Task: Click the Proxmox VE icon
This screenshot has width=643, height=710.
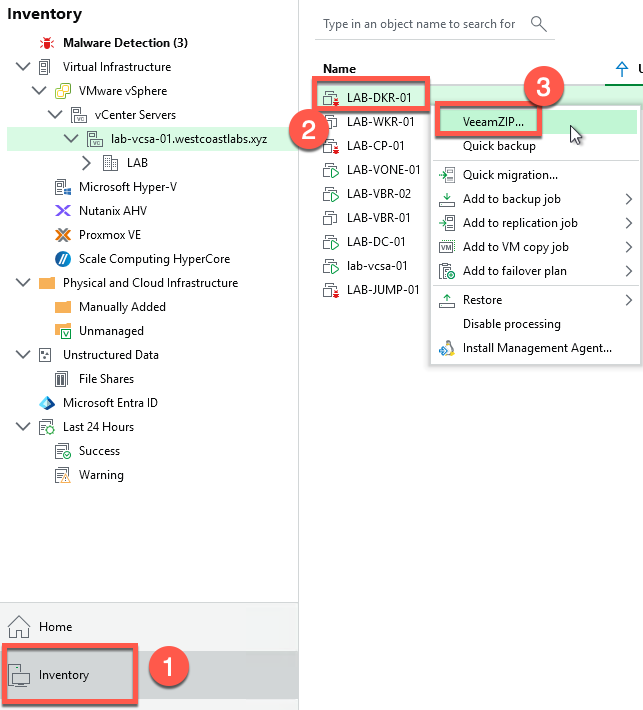Action: coord(62,235)
